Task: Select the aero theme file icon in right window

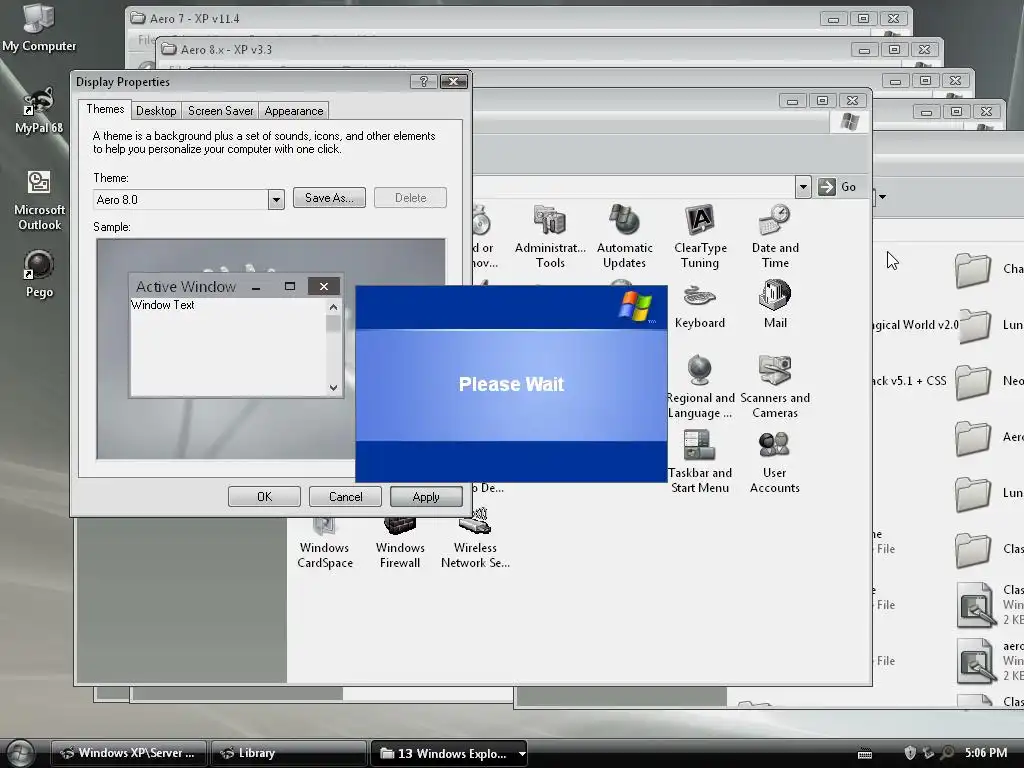Action: [x=975, y=661]
